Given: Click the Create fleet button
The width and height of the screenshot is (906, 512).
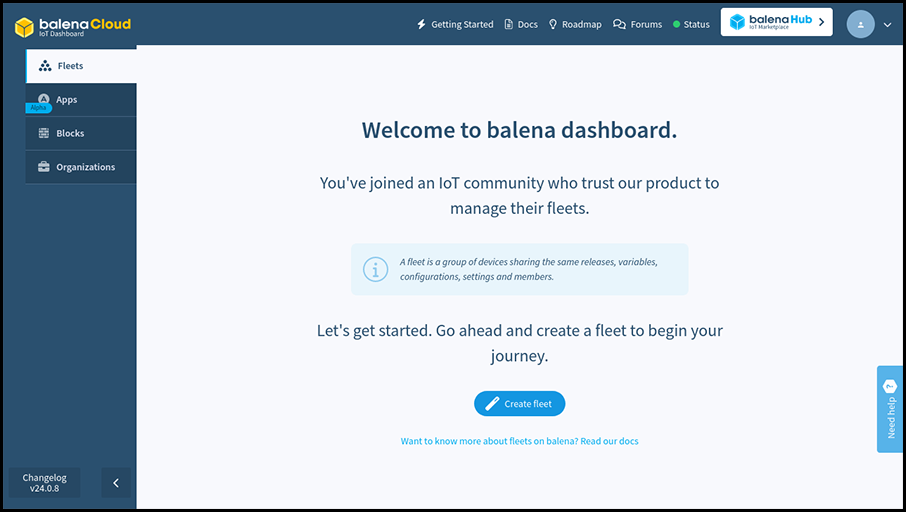Looking at the screenshot, I should pyautogui.click(x=519, y=403).
